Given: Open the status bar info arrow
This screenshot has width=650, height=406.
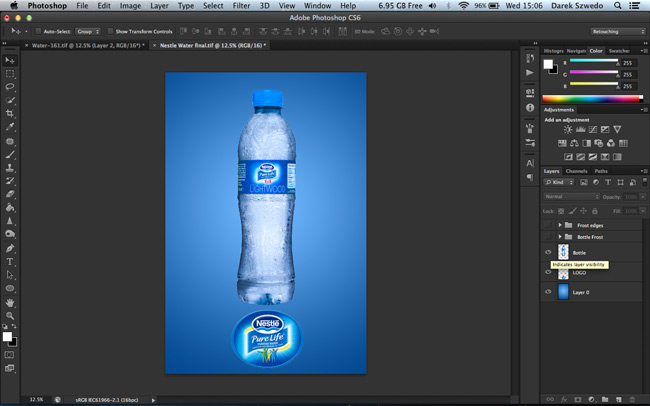Looking at the screenshot, I should 153,400.
